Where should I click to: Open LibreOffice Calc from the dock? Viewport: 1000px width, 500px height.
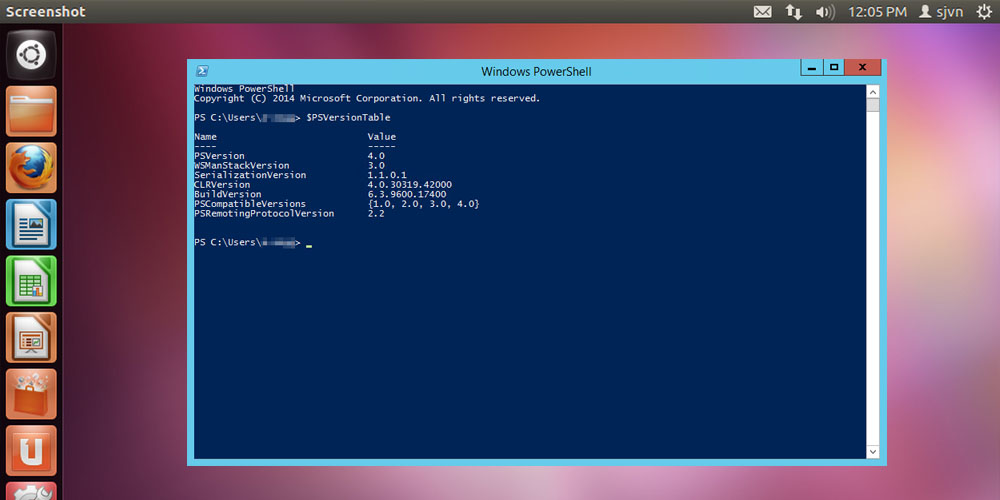click(x=31, y=281)
